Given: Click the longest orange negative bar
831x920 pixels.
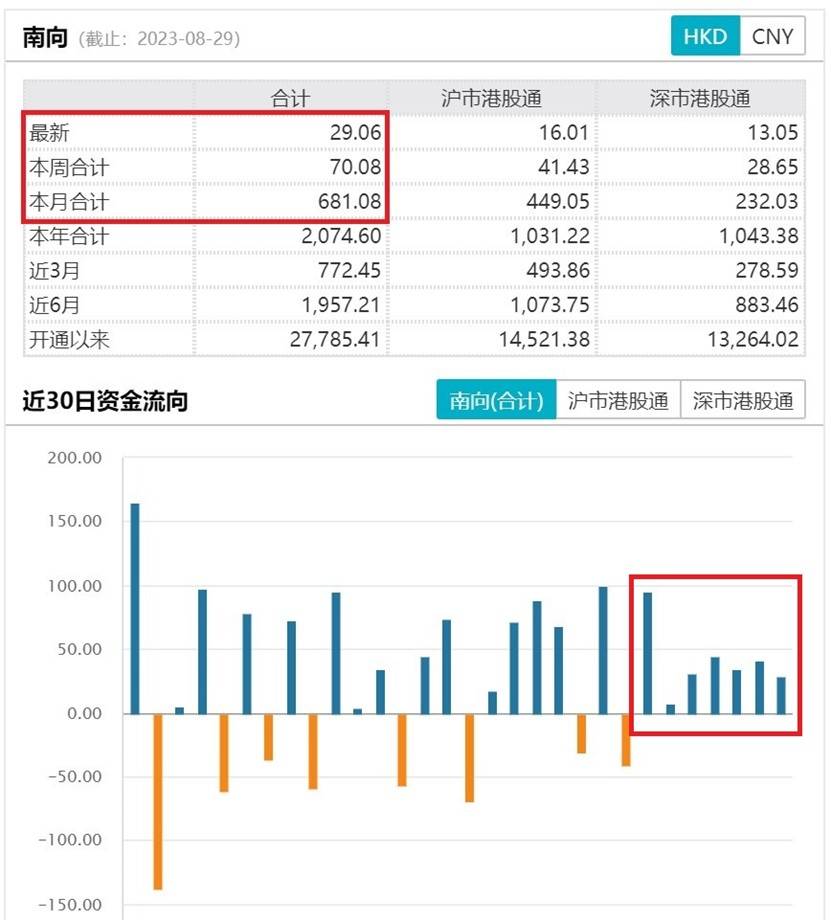Looking at the screenshot, I should pyautogui.click(x=158, y=801).
